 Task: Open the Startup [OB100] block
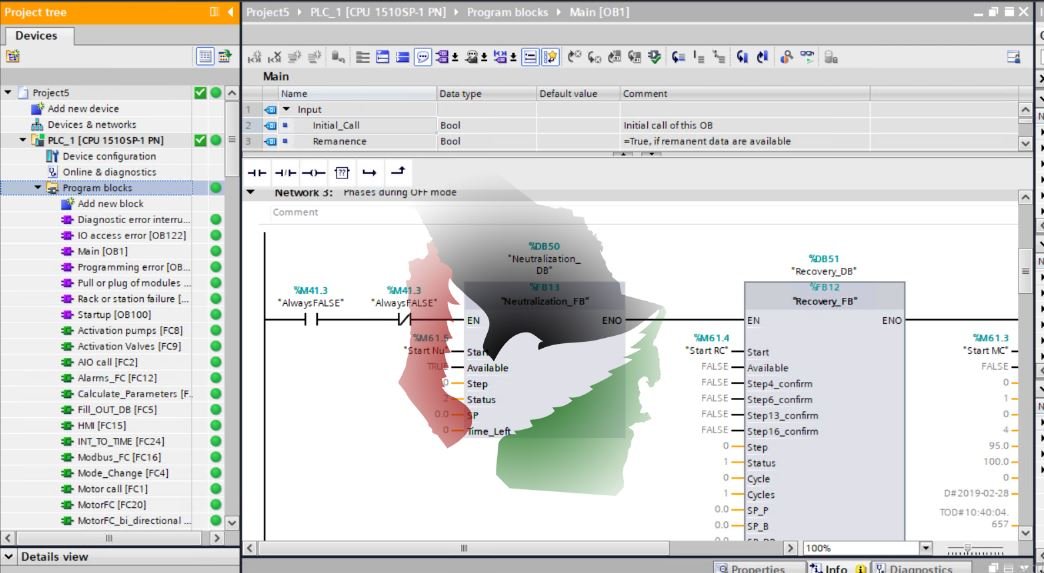coord(115,315)
